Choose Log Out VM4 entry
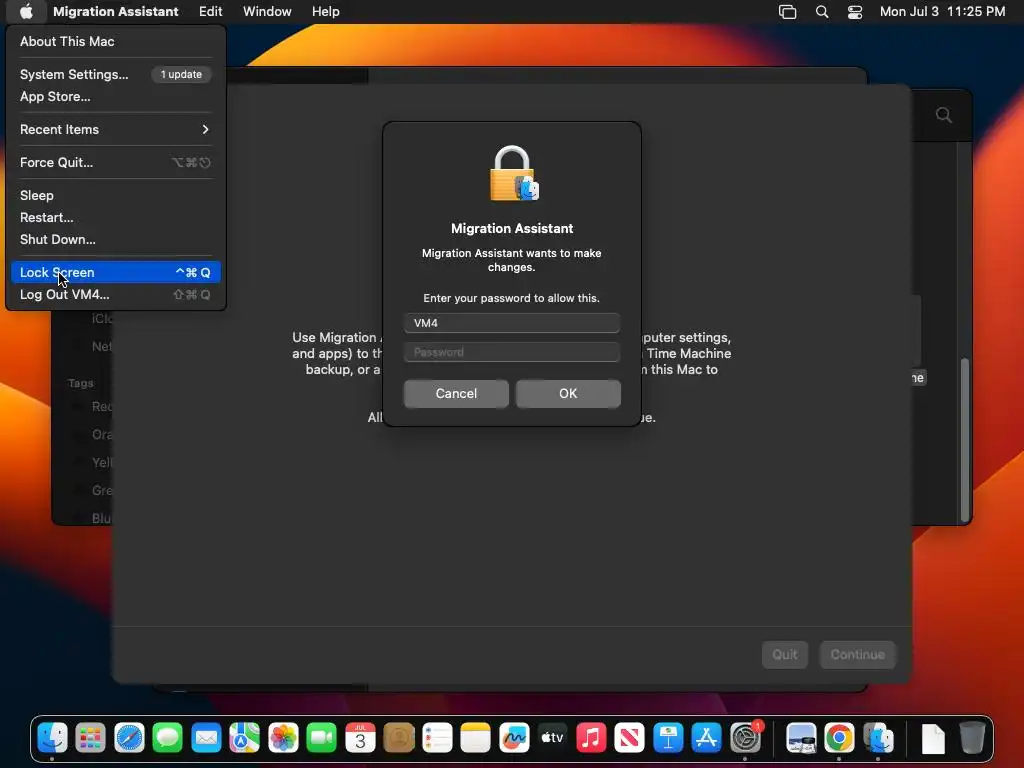 [116, 295]
